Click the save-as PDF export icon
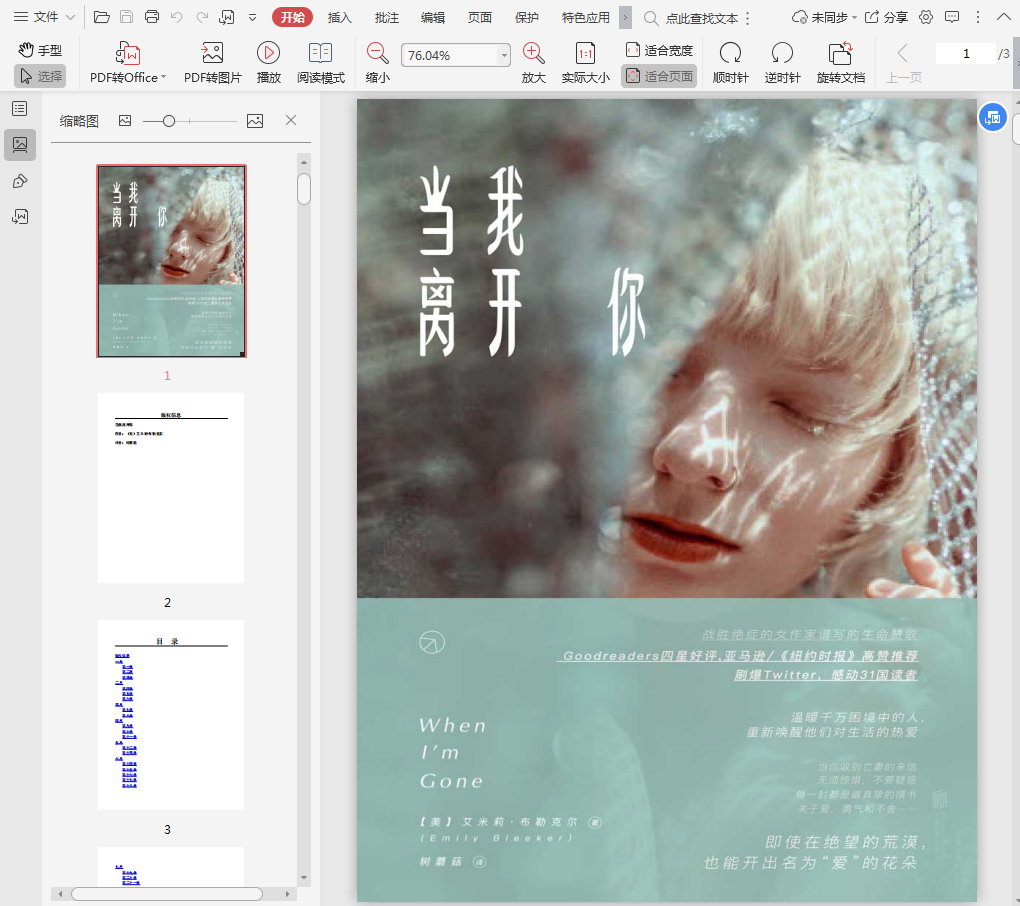Screen dimensions: 1020x906 click(227, 17)
